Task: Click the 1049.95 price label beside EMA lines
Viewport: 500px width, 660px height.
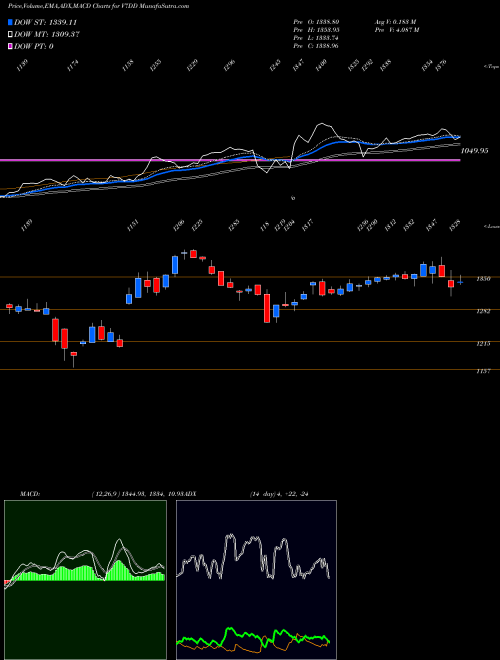Action: [475, 150]
